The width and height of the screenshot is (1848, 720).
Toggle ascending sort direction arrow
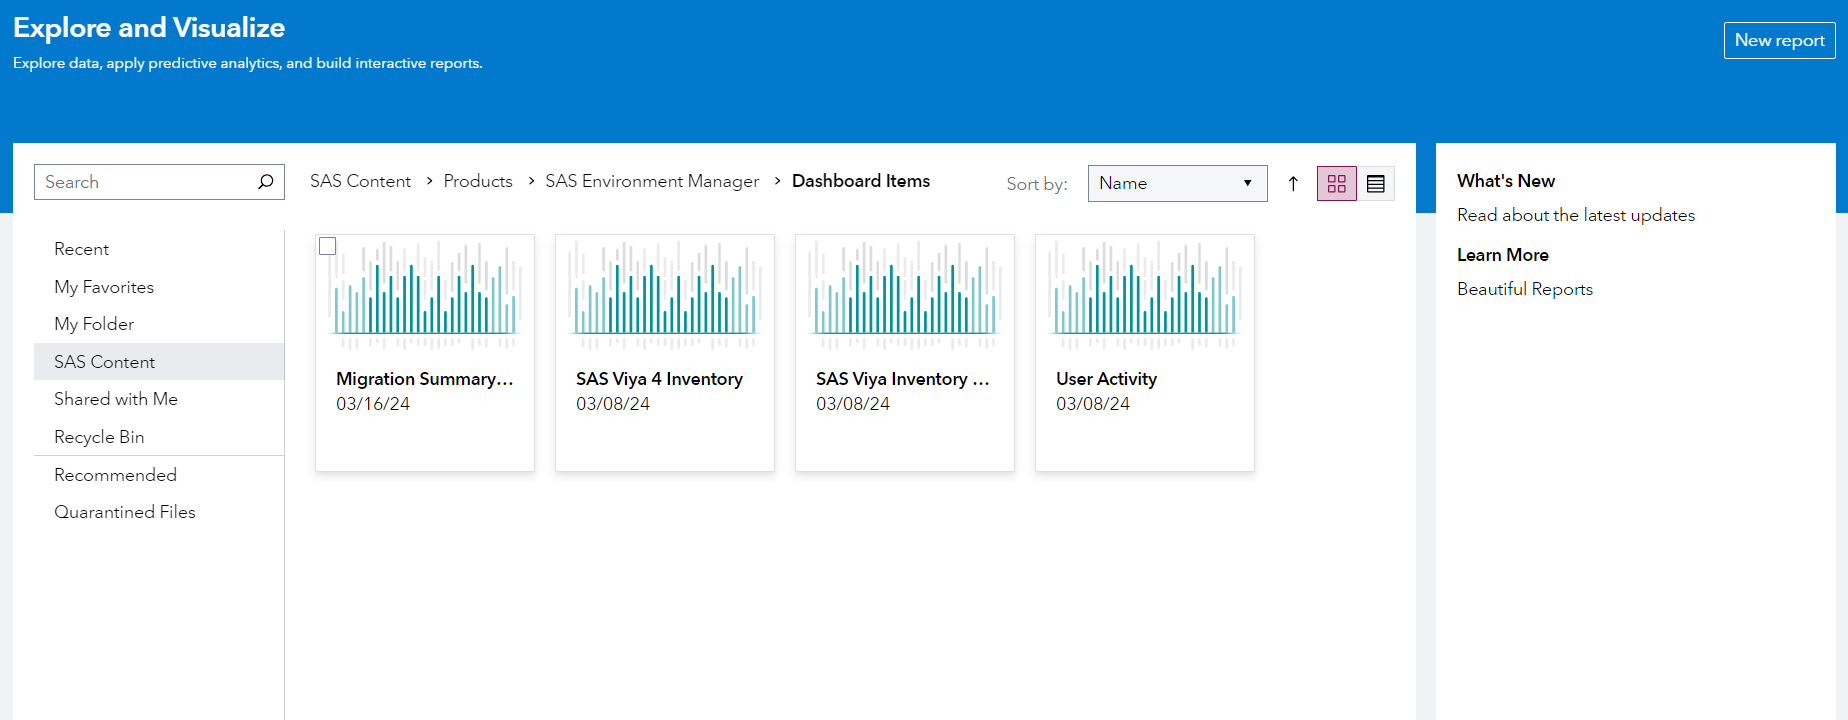click(1293, 184)
